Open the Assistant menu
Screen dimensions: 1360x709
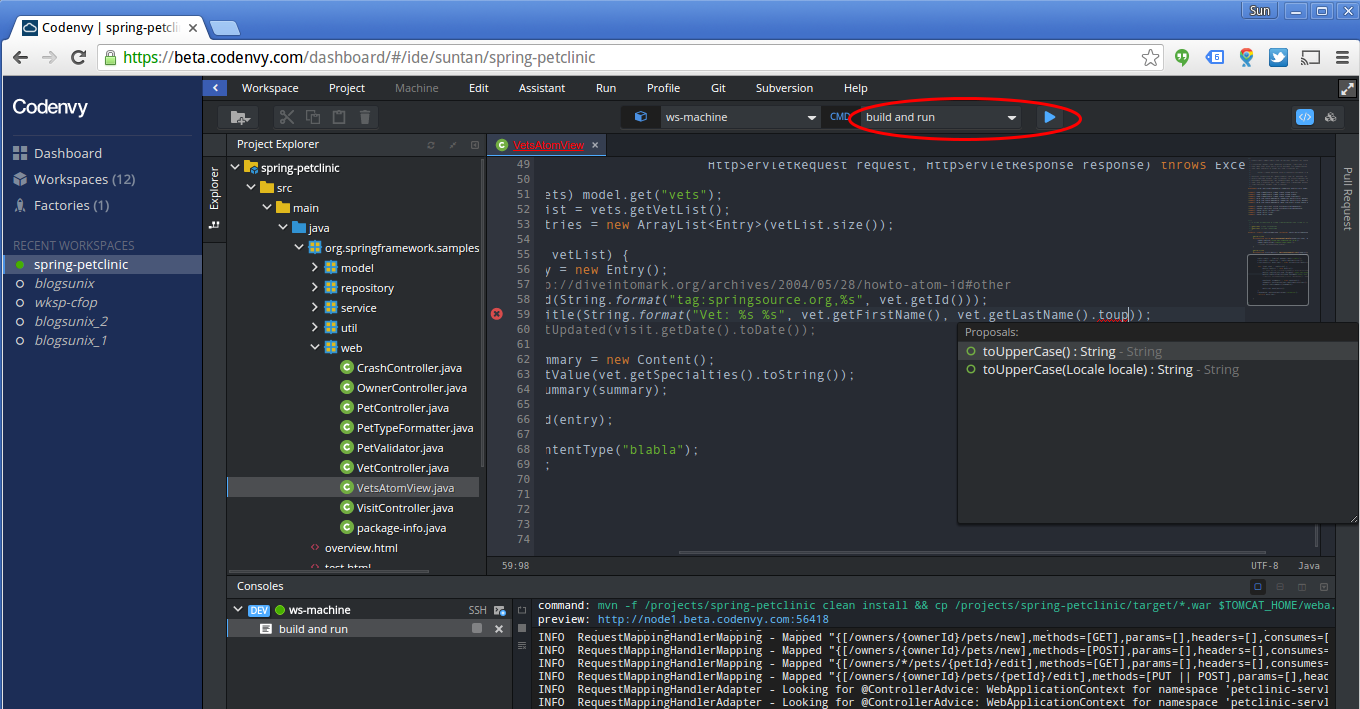point(542,88)
